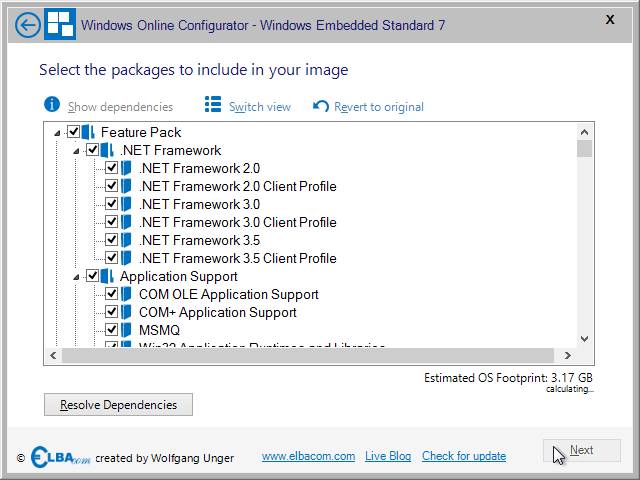Click the .NET Framework folder package icon

(107, 150)
